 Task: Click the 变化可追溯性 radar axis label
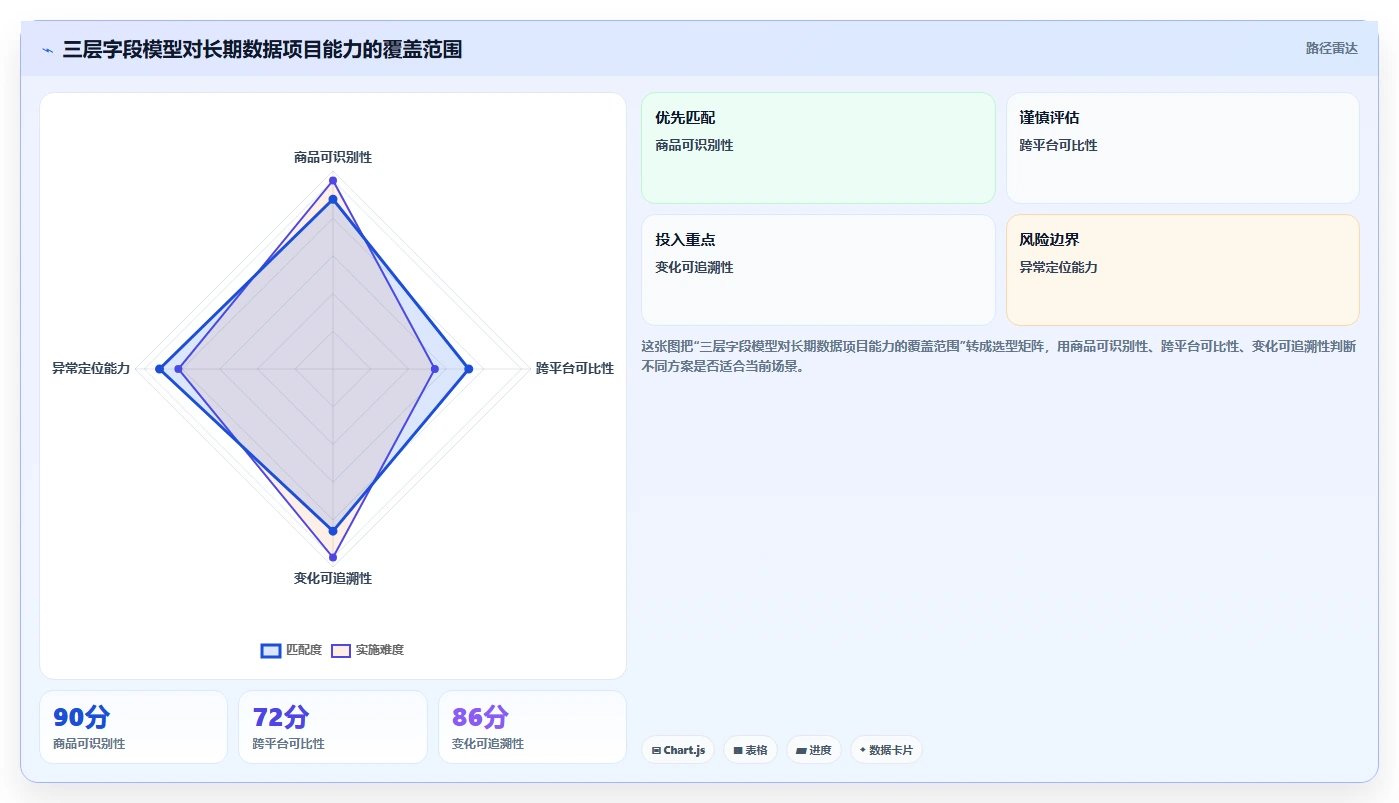point(333,578)
